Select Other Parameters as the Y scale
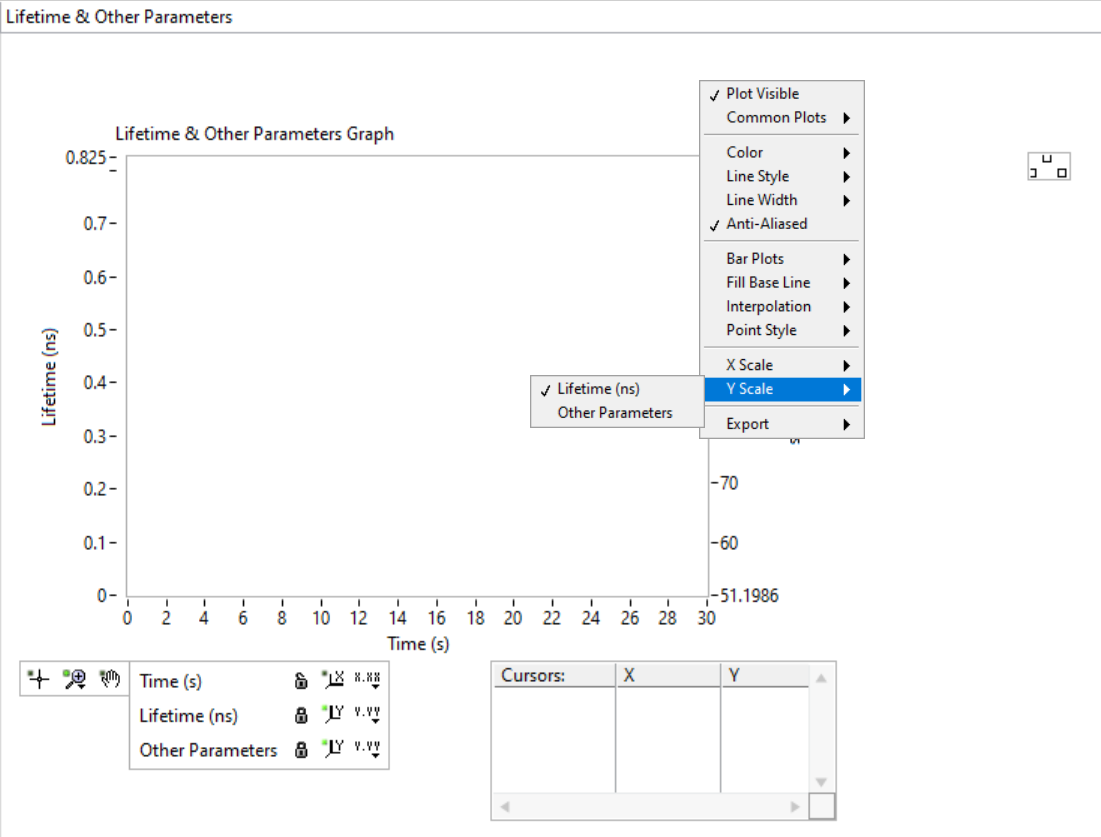This screenshot has height=837, width=1101. (617, 413)
